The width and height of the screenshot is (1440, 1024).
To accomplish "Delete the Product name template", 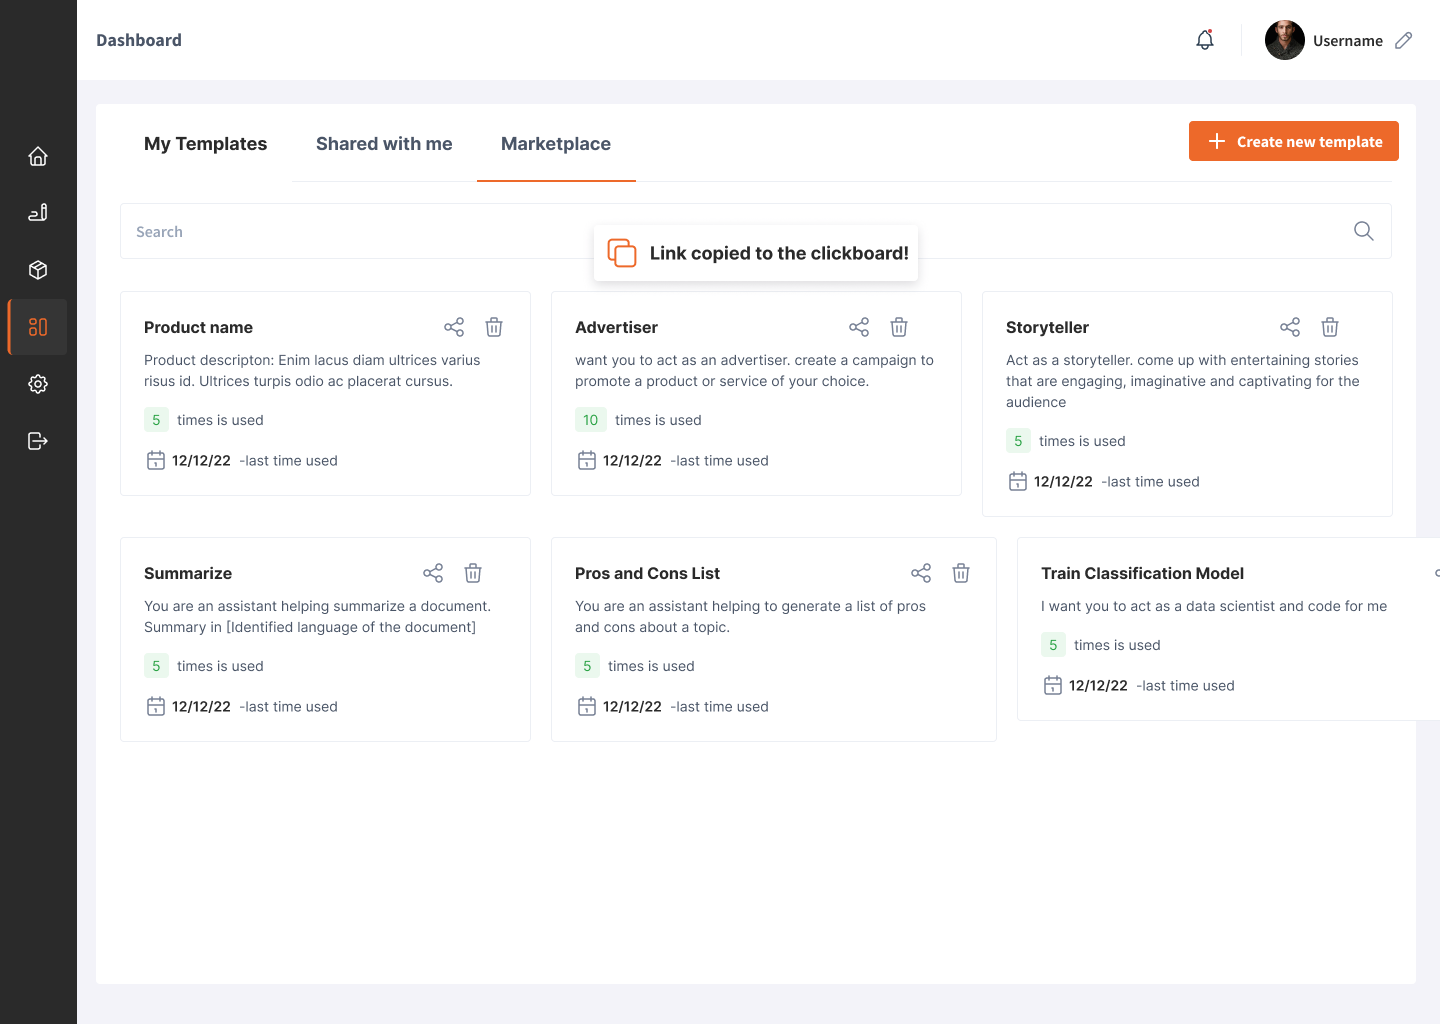I will coord(494,327).
